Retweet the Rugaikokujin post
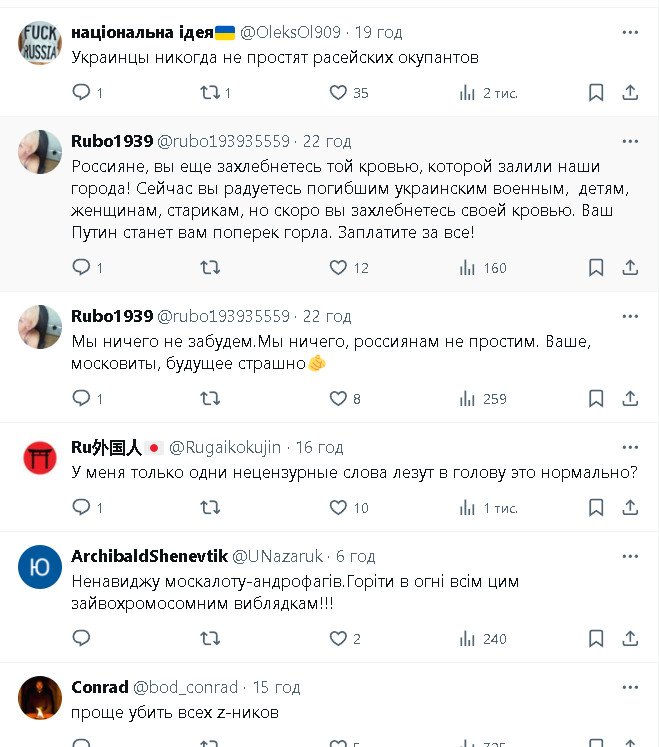 click(210, 508)
